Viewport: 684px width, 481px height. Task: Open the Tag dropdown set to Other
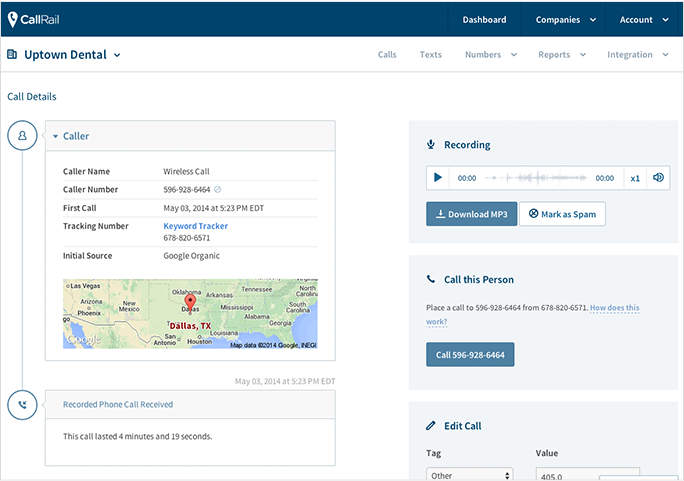pos(469,474)
